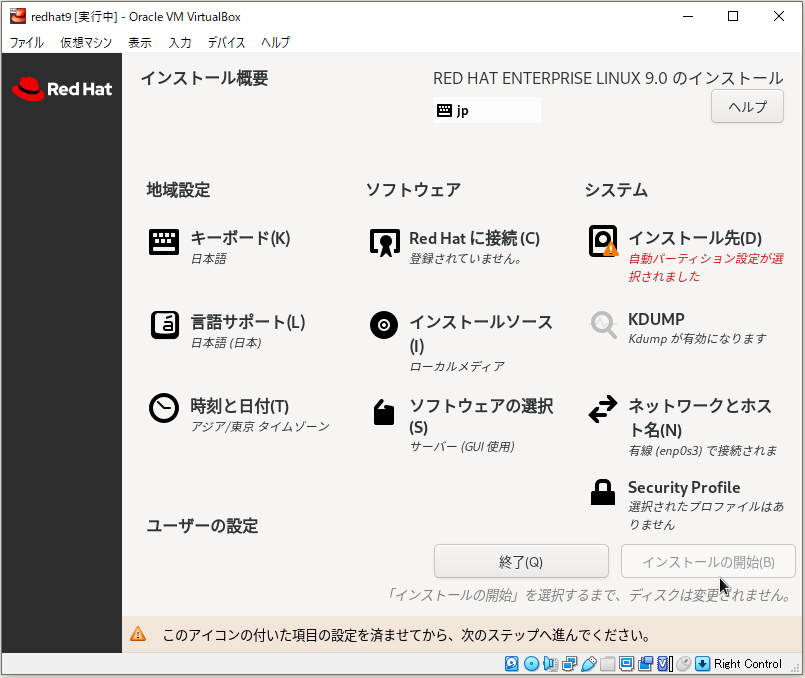The width and height of the screenshot is (805, 678).
Task: Click the red 自動パーティション設定が選択されました warning text
Action: click(706, 267)
